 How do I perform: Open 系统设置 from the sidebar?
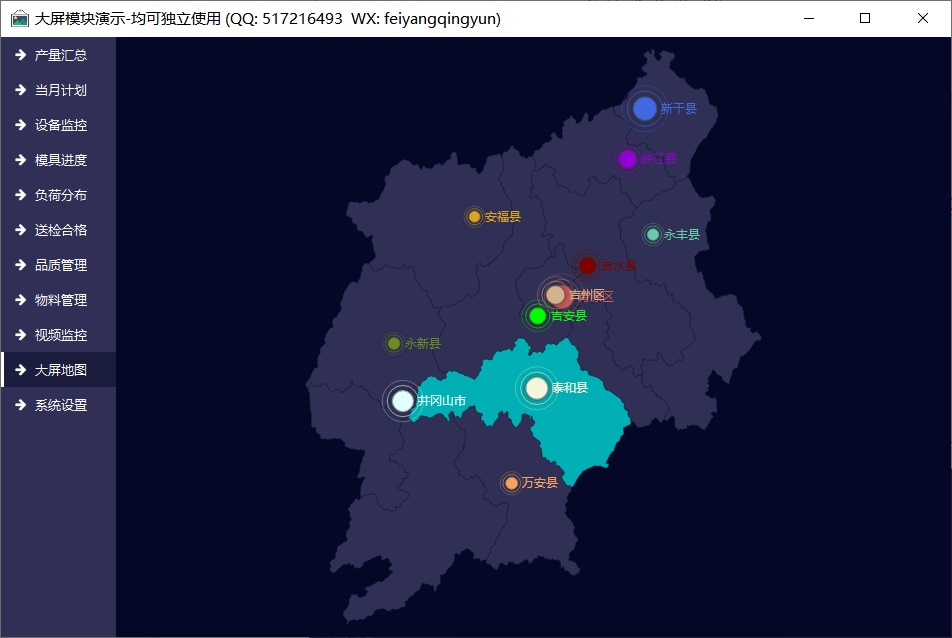[59, 405]
